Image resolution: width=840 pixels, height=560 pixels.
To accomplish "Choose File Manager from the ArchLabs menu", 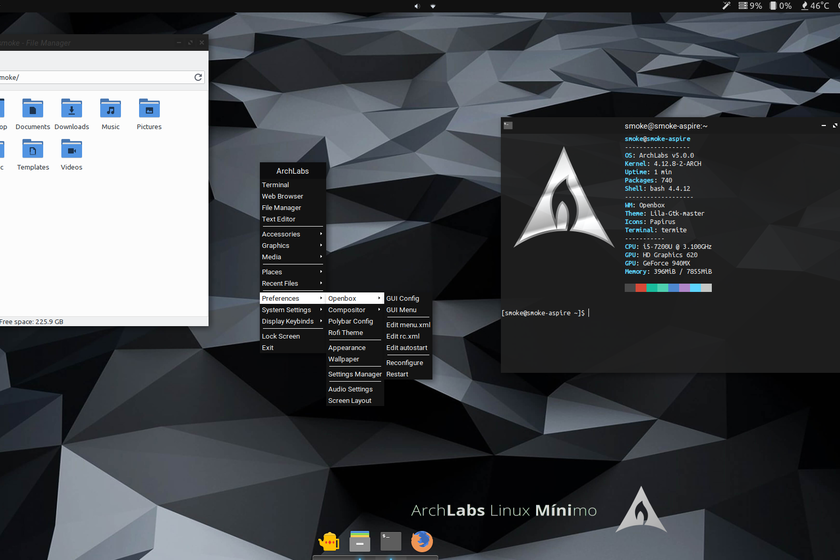I will pos(292,207).
